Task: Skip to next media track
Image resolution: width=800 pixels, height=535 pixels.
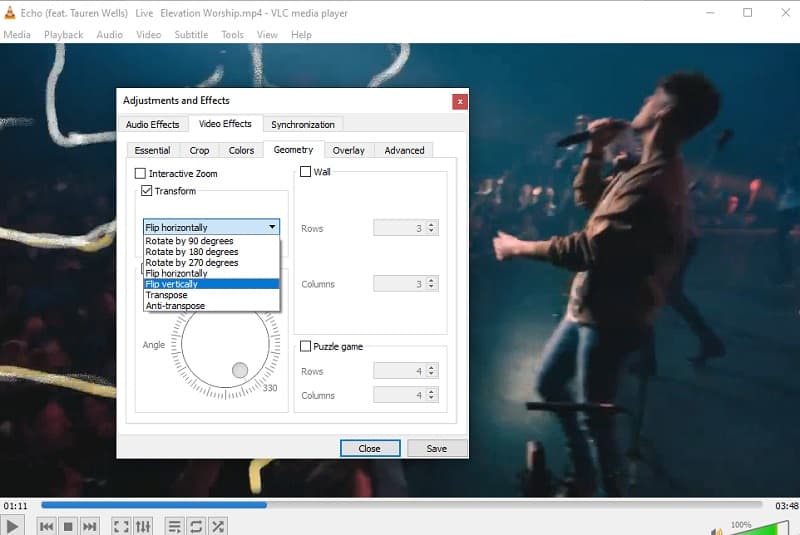Action: click(x=90, y=526)
